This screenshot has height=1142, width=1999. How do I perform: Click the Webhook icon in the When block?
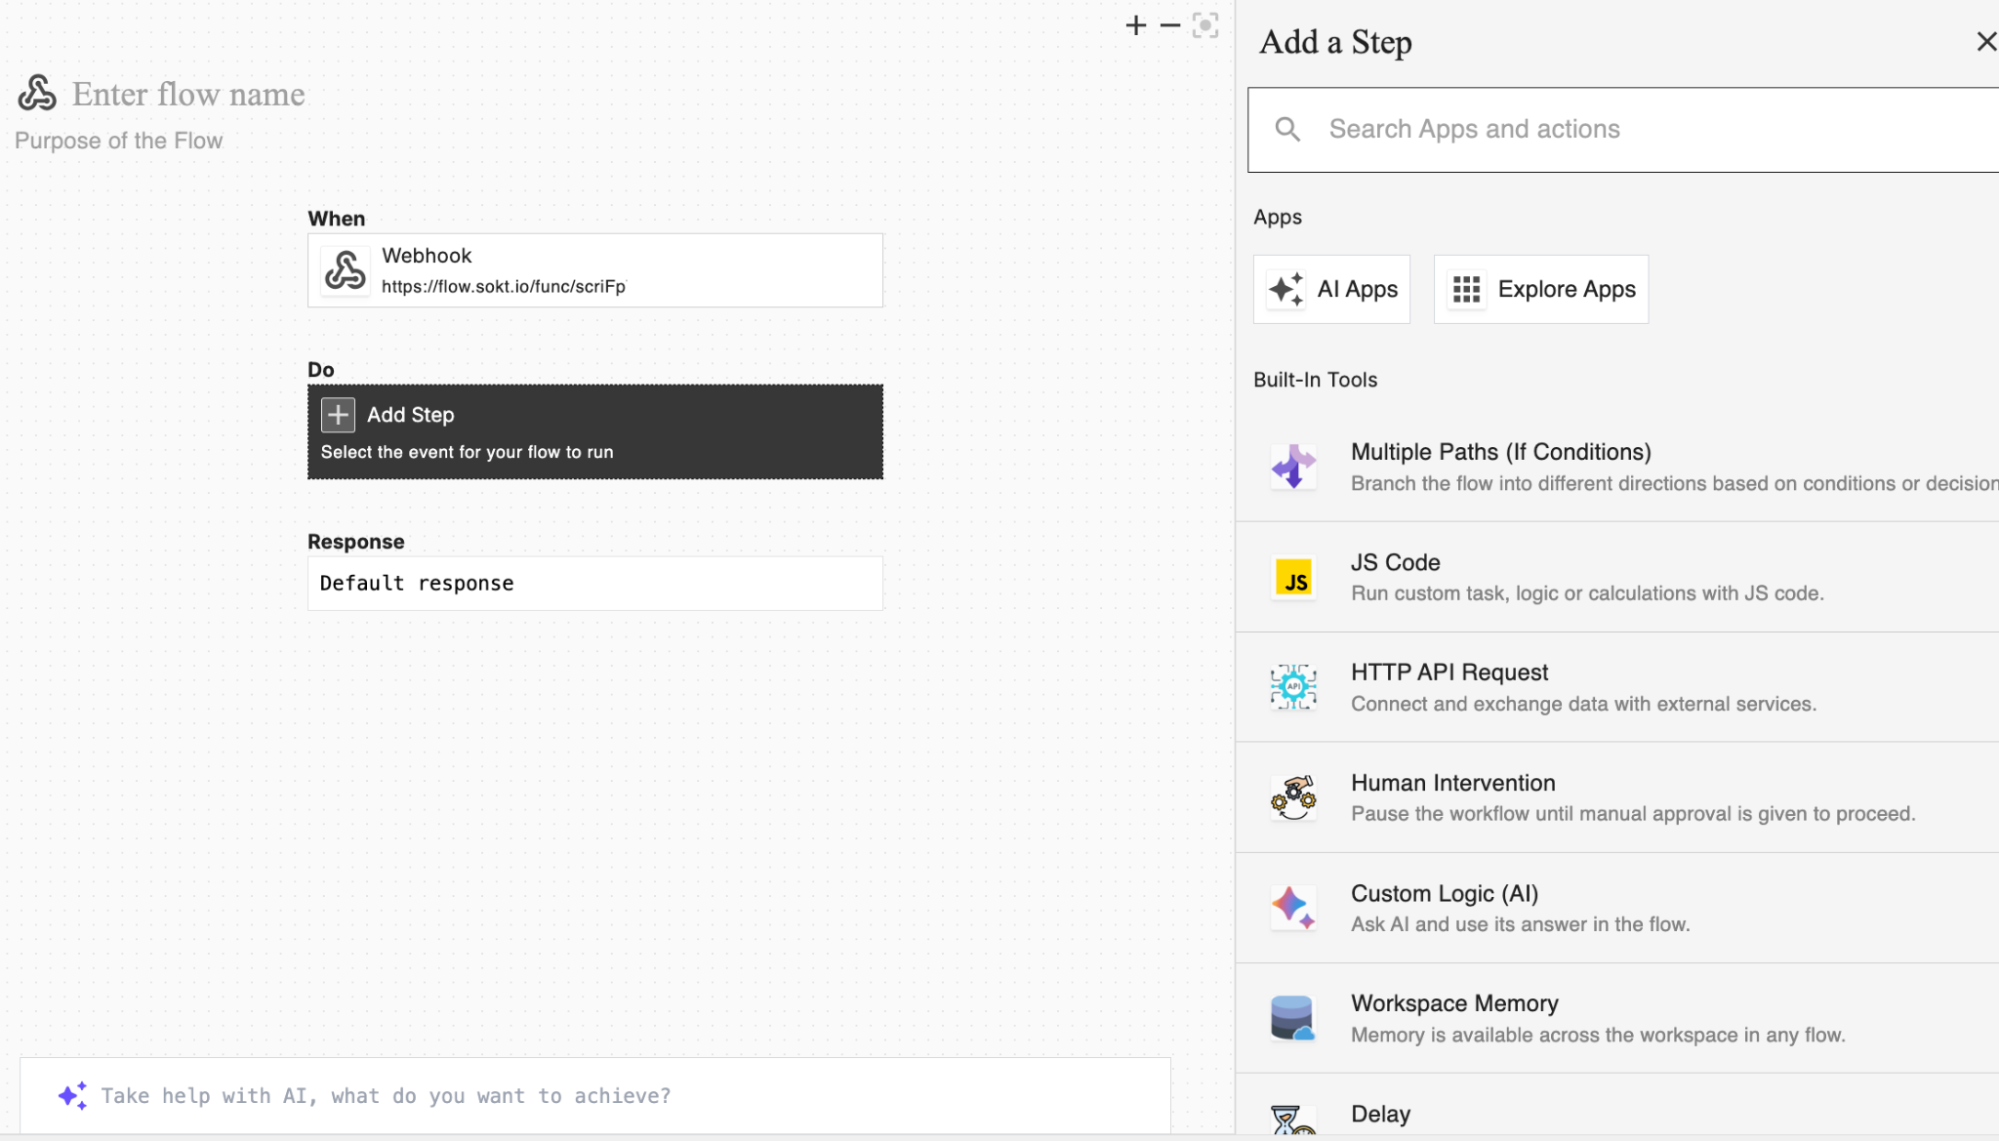coord(345,270)
